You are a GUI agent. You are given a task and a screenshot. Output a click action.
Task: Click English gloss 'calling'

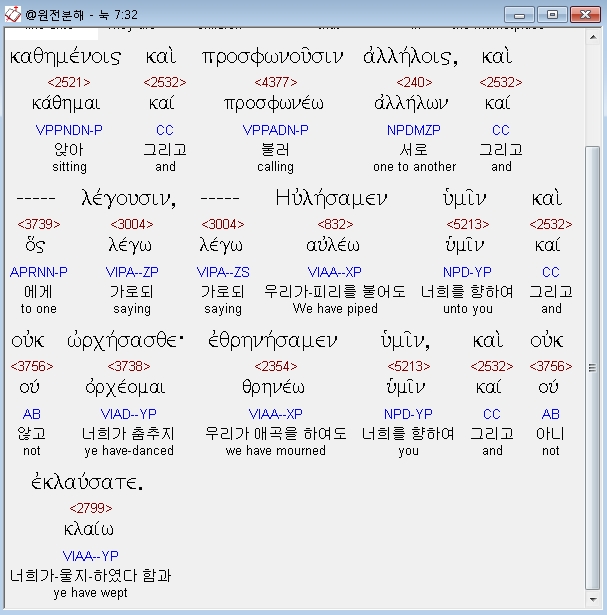point(276,167)
